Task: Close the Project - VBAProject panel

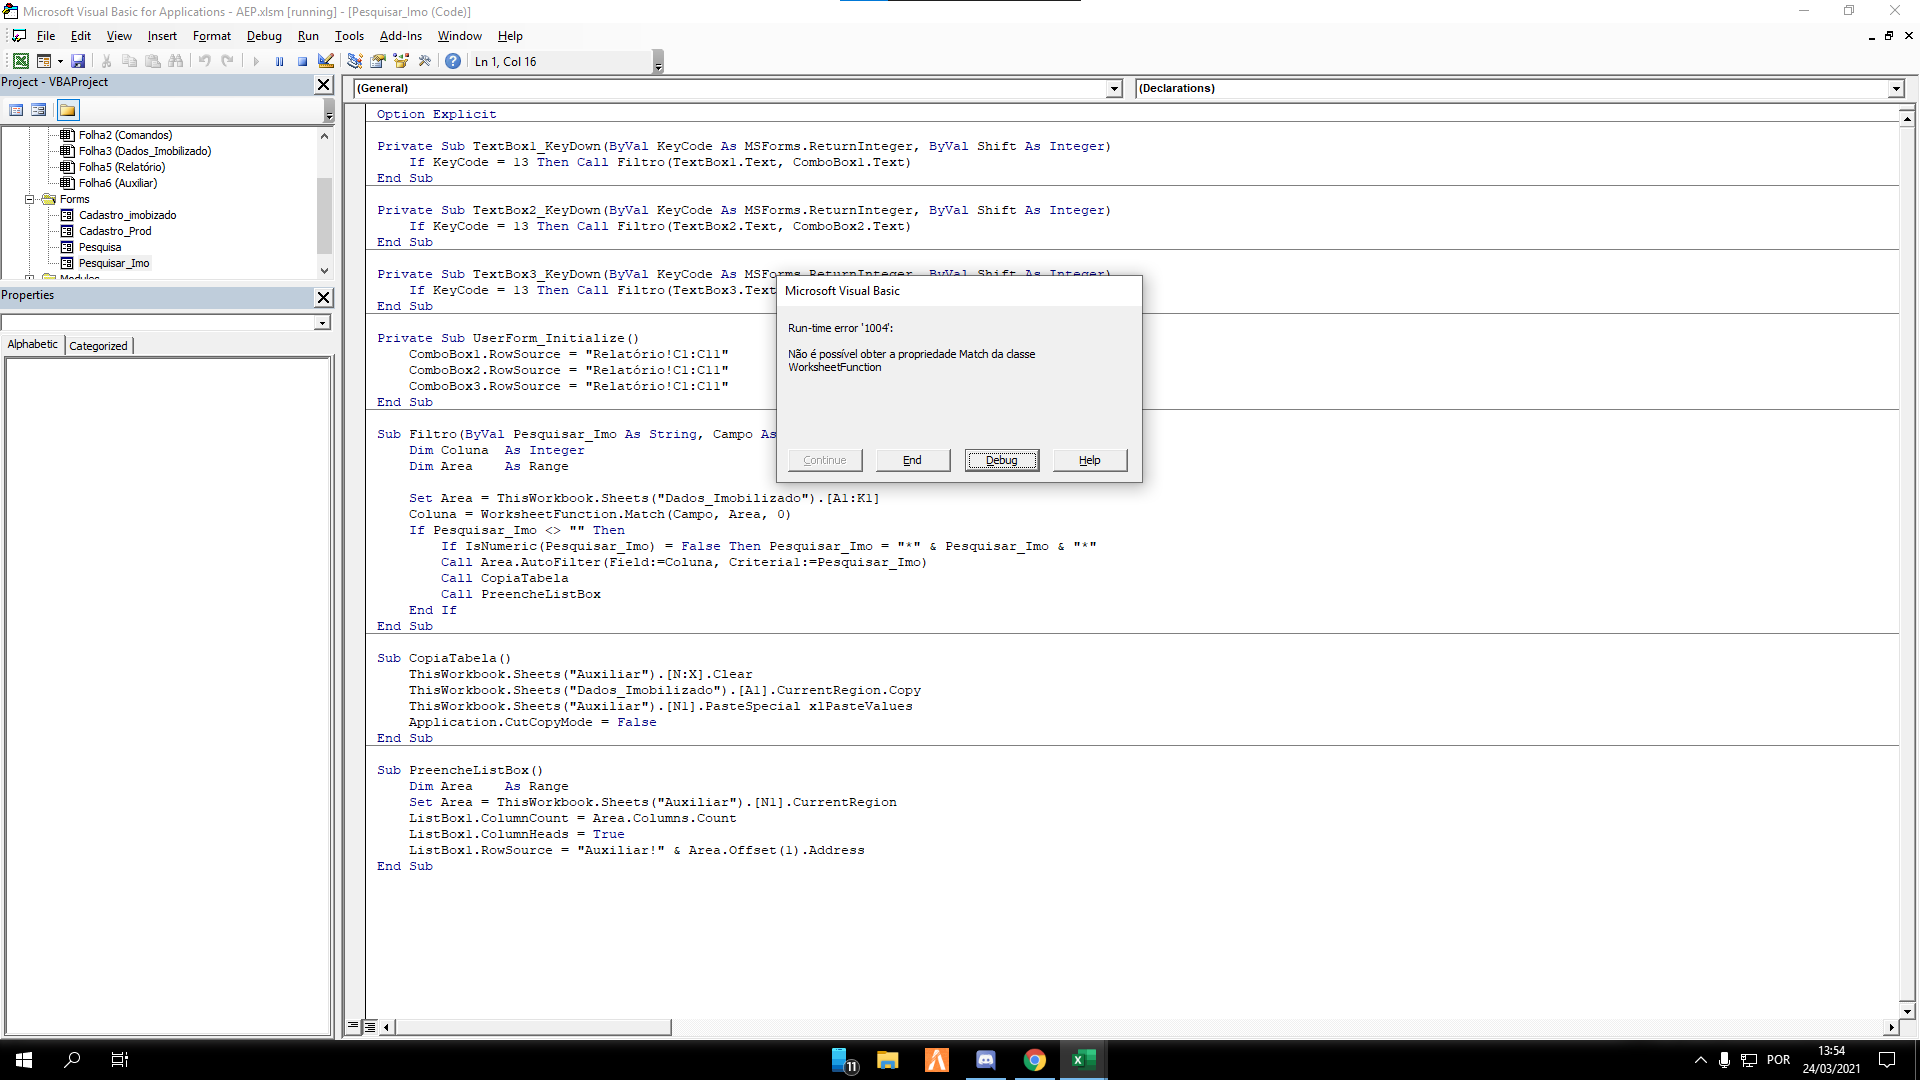Action: pyautogui.click(x=324, y=84)
